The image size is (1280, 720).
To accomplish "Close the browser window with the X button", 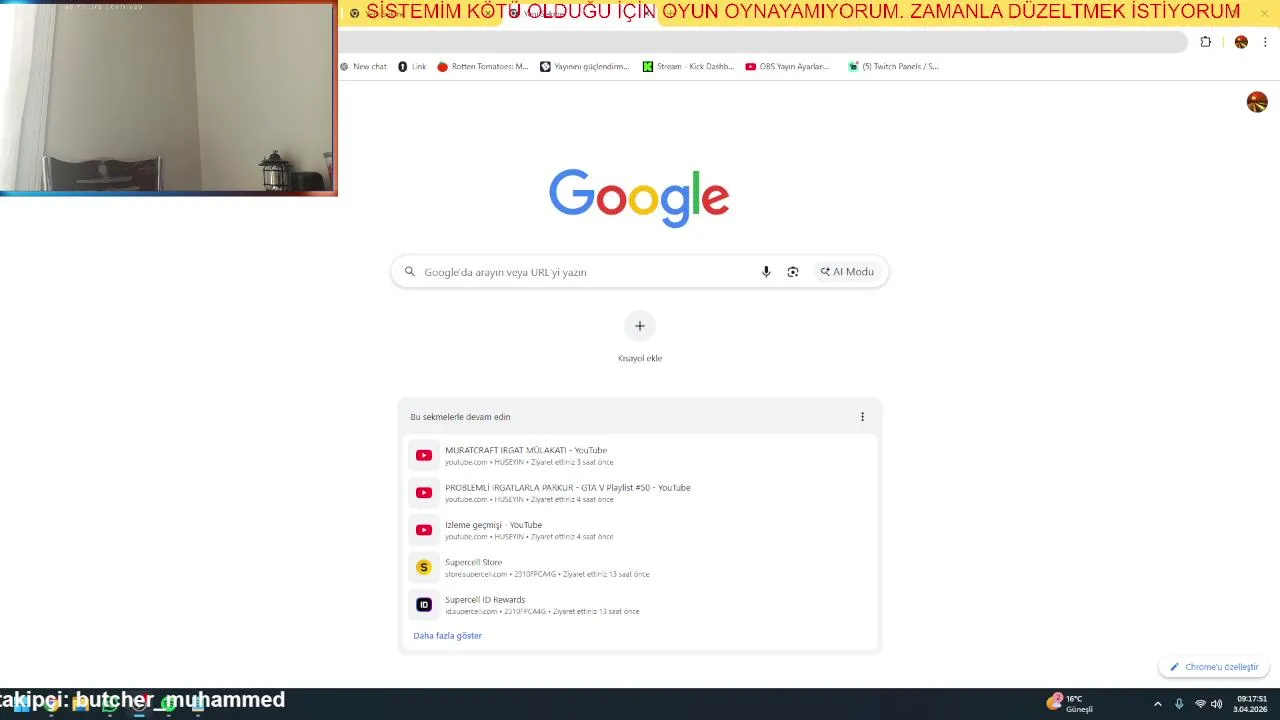I will [1264, 13].
